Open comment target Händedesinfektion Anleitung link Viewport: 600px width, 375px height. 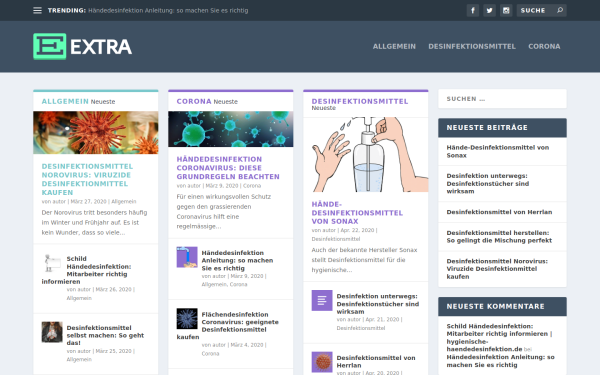coord(500,361)
